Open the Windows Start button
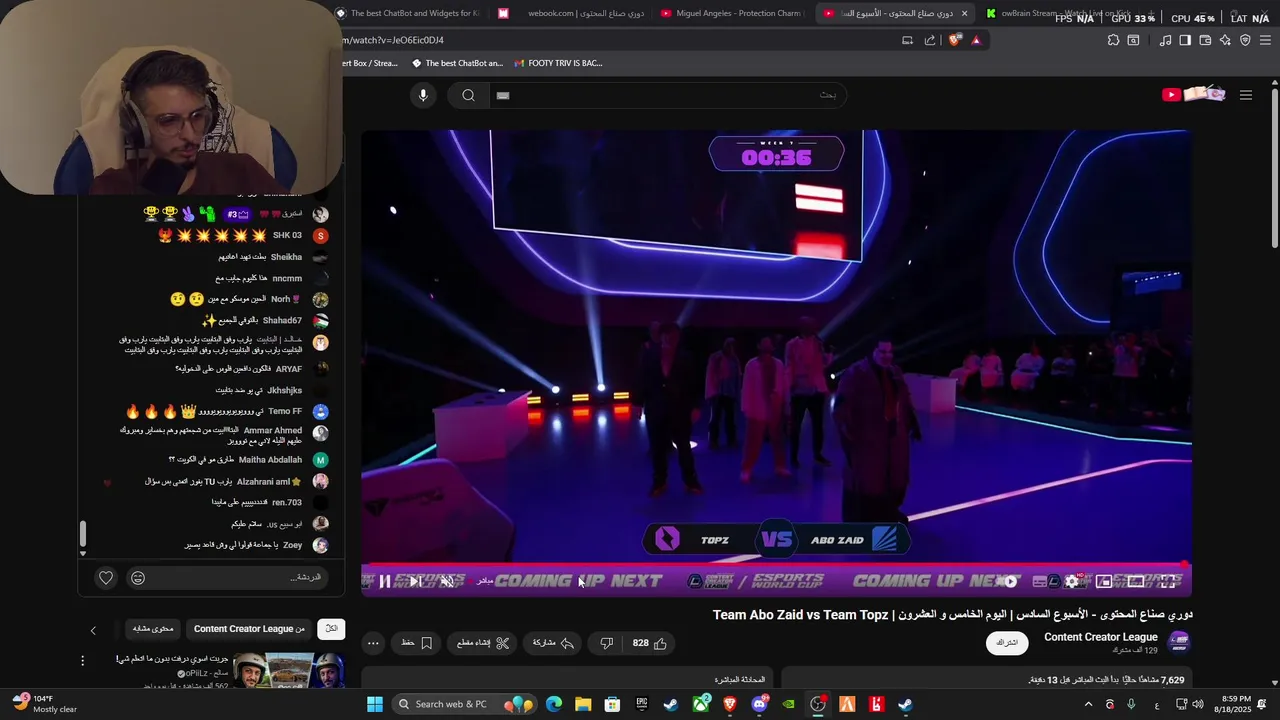Viewport: 1280px width, 720px height. tap(375, 704)
